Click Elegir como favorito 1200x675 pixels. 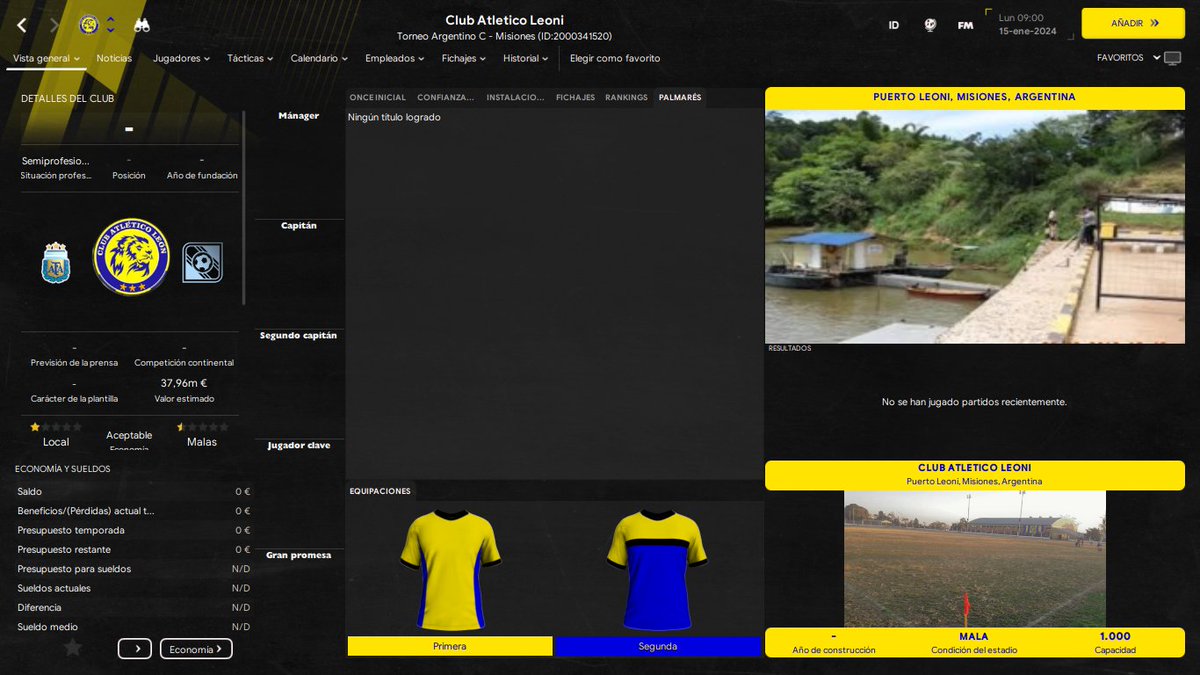coord(615,58)
